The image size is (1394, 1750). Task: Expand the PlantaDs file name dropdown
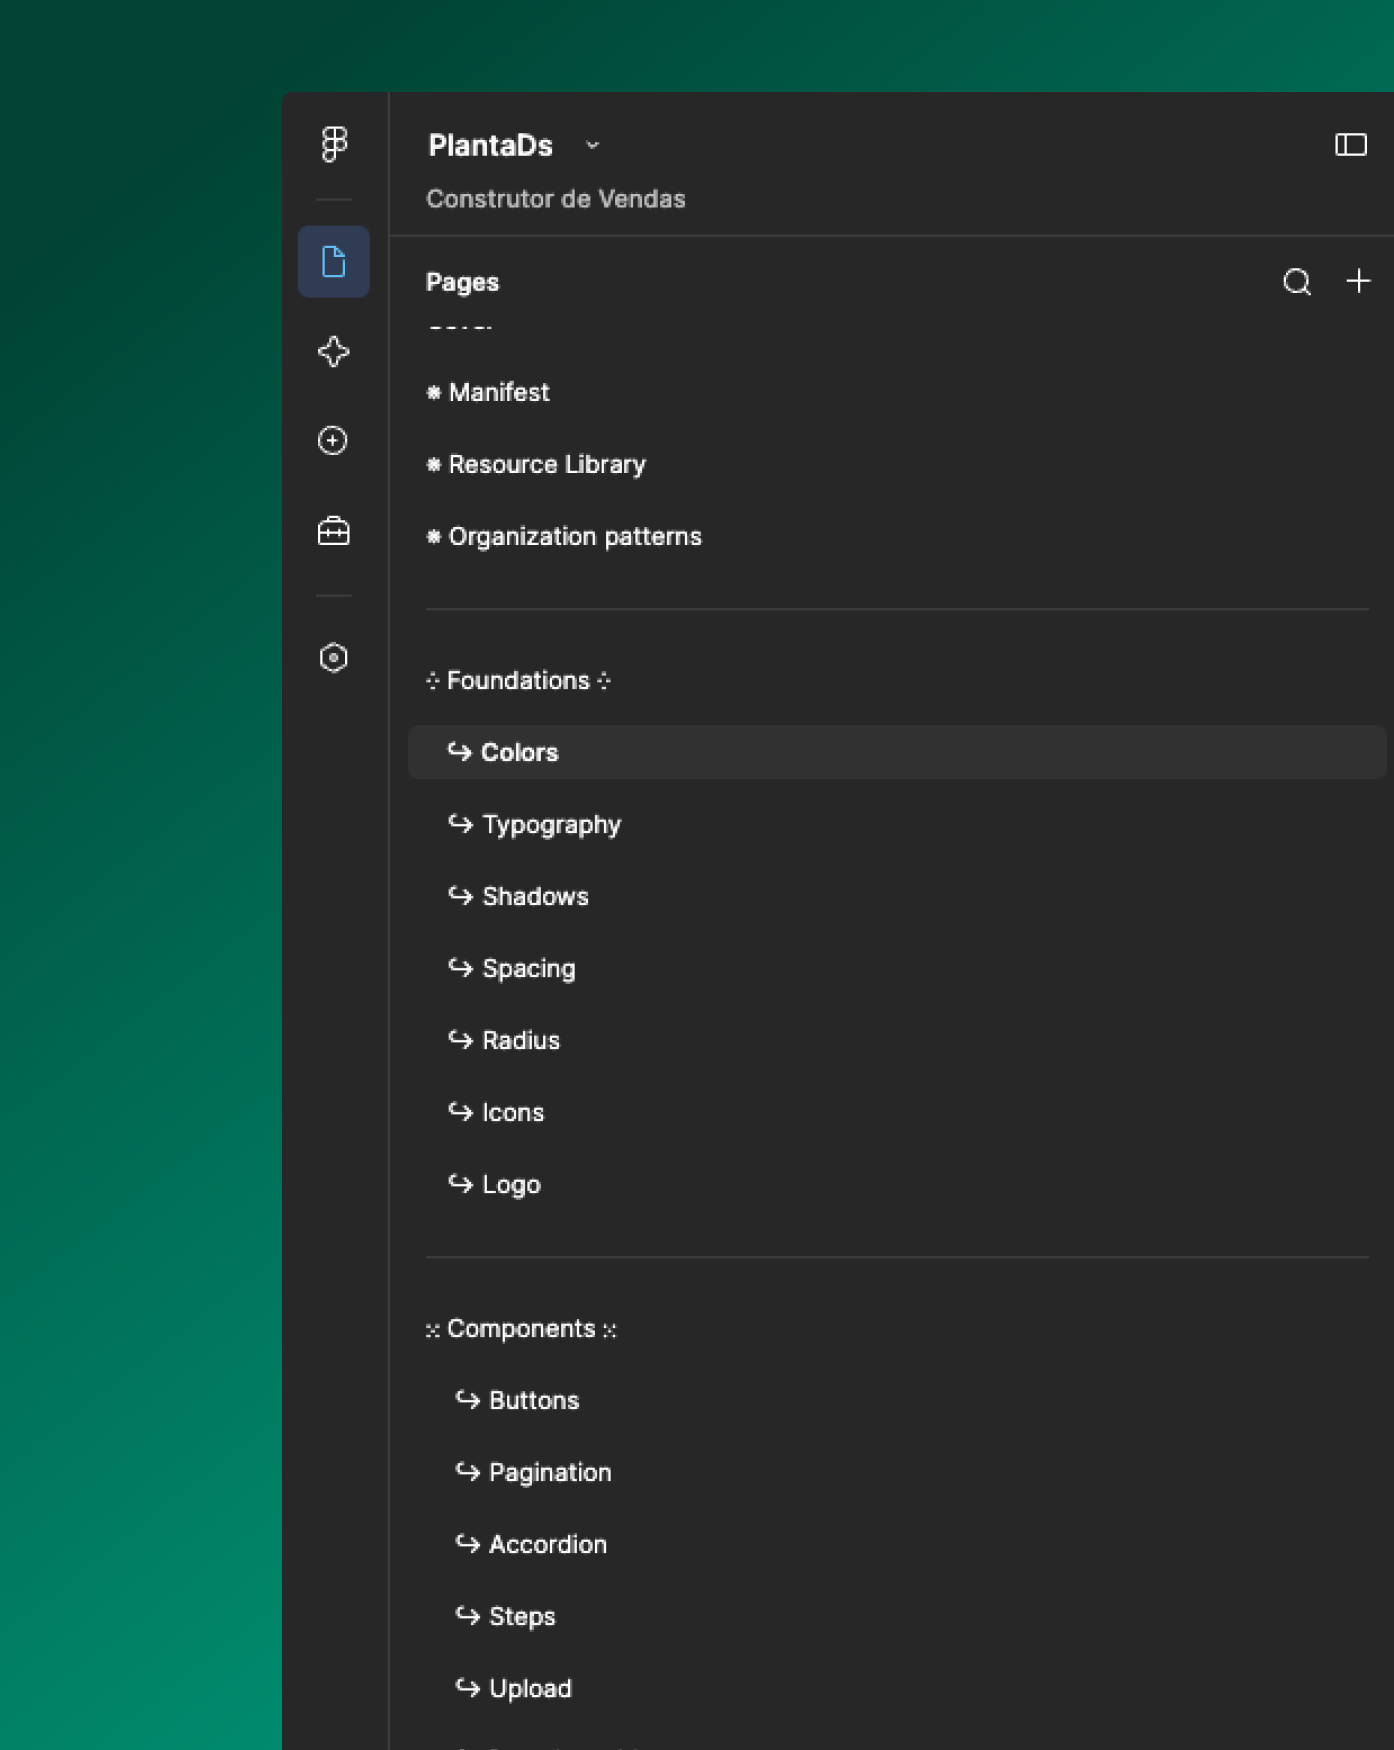pyautogui.click(x=593, y=145)
